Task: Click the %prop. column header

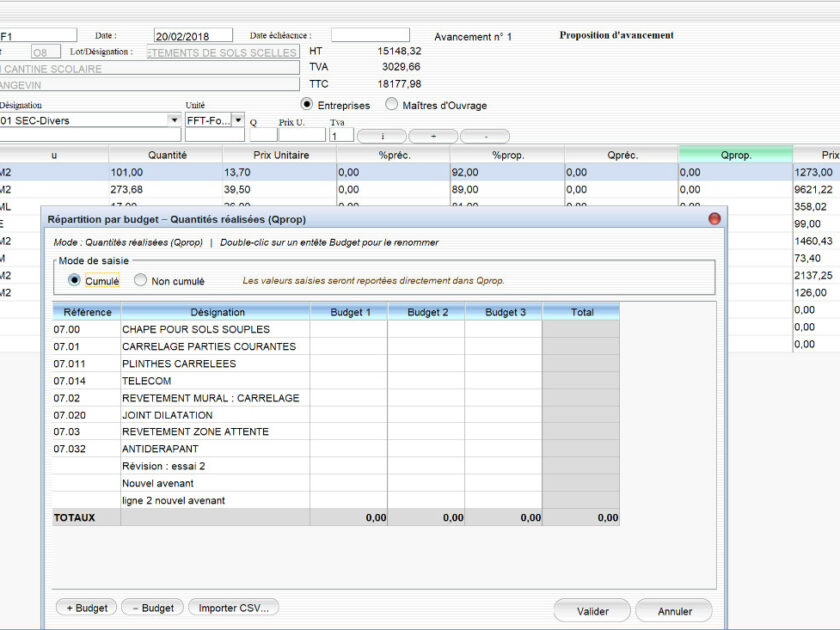Action: (507, 155)
